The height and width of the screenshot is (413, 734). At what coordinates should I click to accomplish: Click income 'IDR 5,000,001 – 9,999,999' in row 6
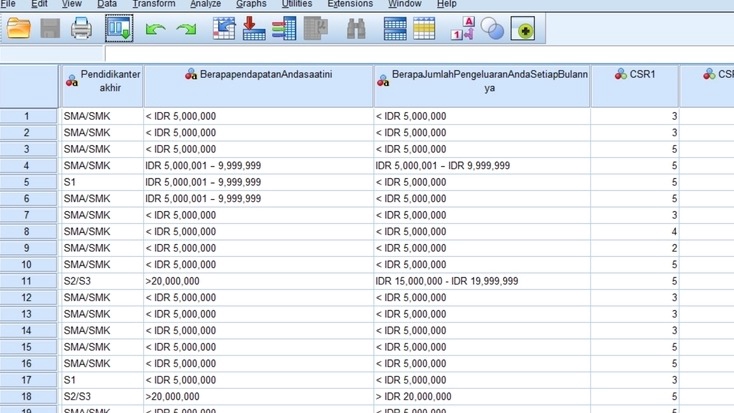258,199
